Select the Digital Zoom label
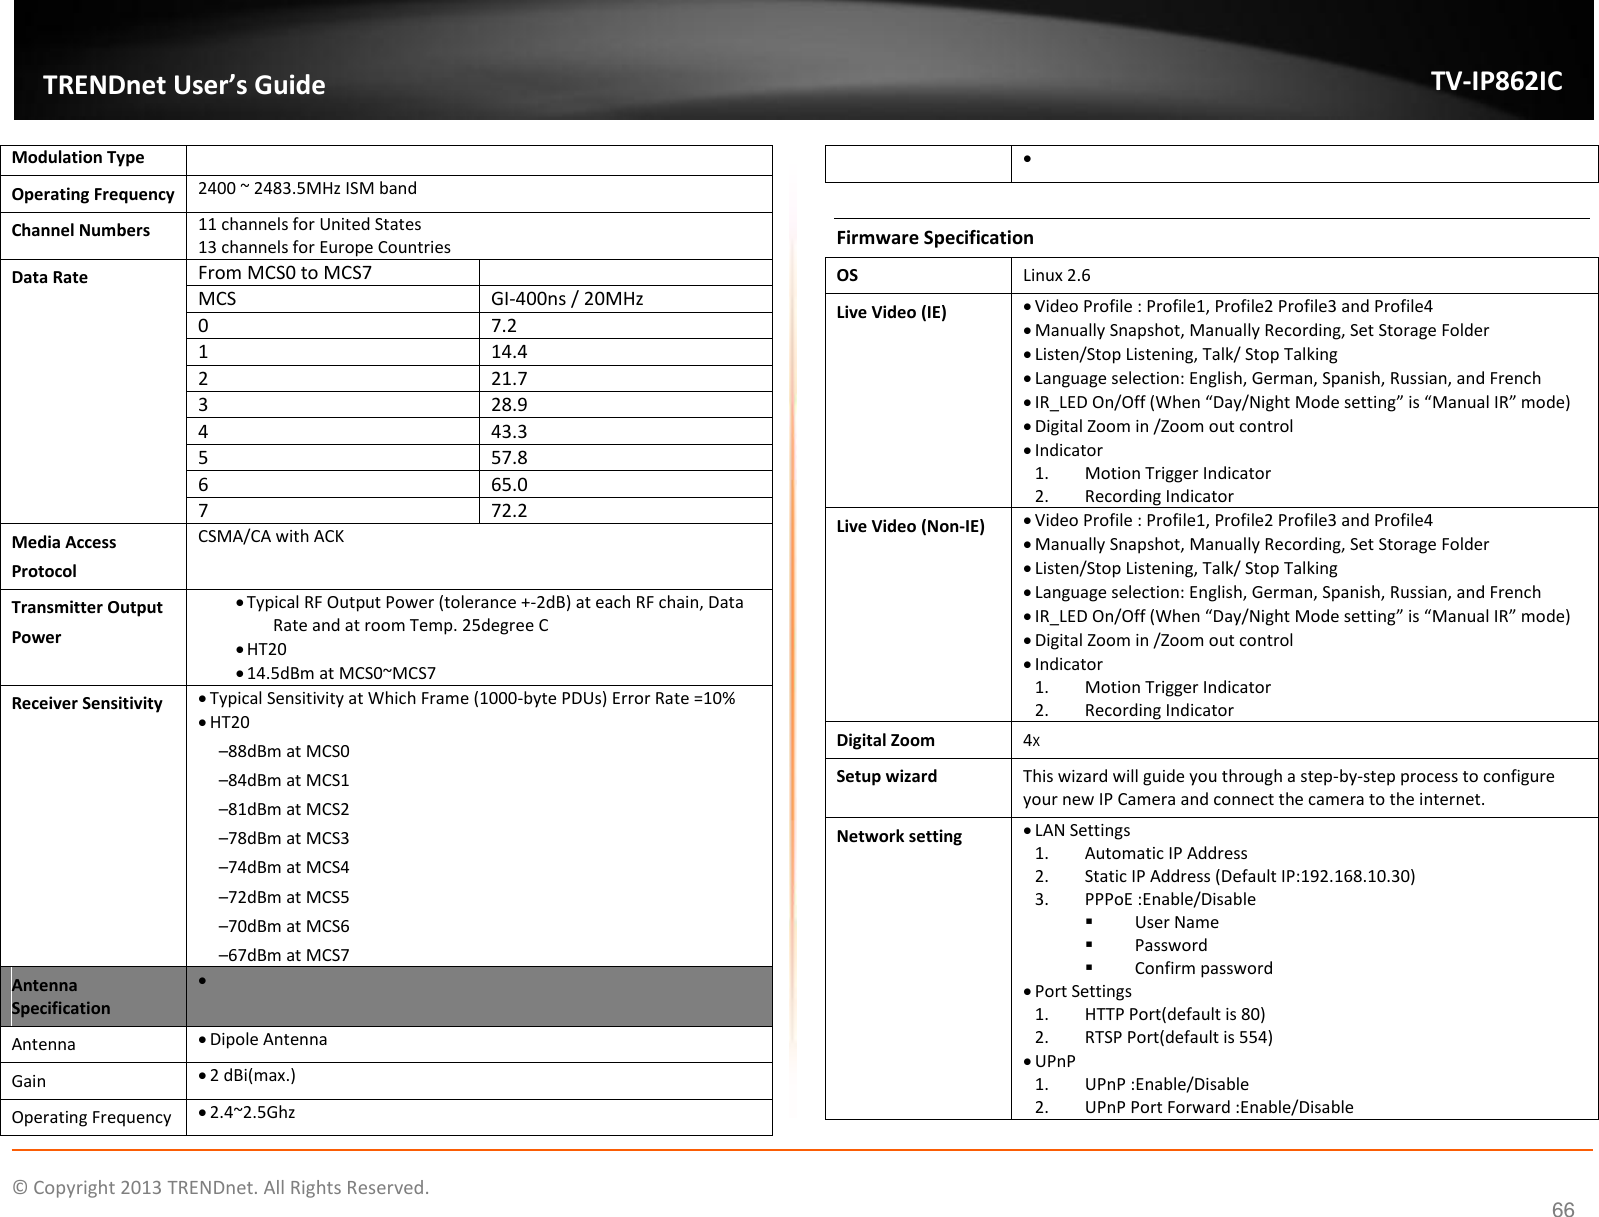Image resolution: width=1599 pixels, height=1217 pixels. (886, 740)
